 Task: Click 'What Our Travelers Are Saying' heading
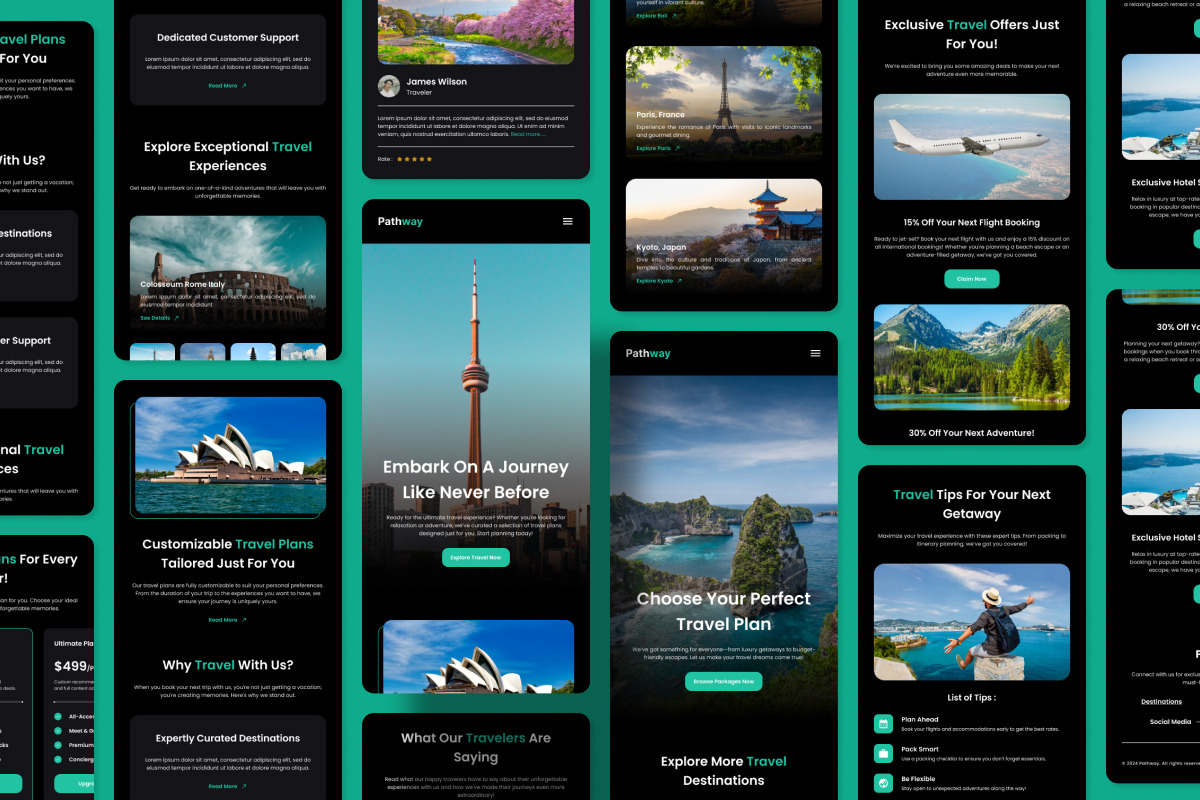pos(476,748)
